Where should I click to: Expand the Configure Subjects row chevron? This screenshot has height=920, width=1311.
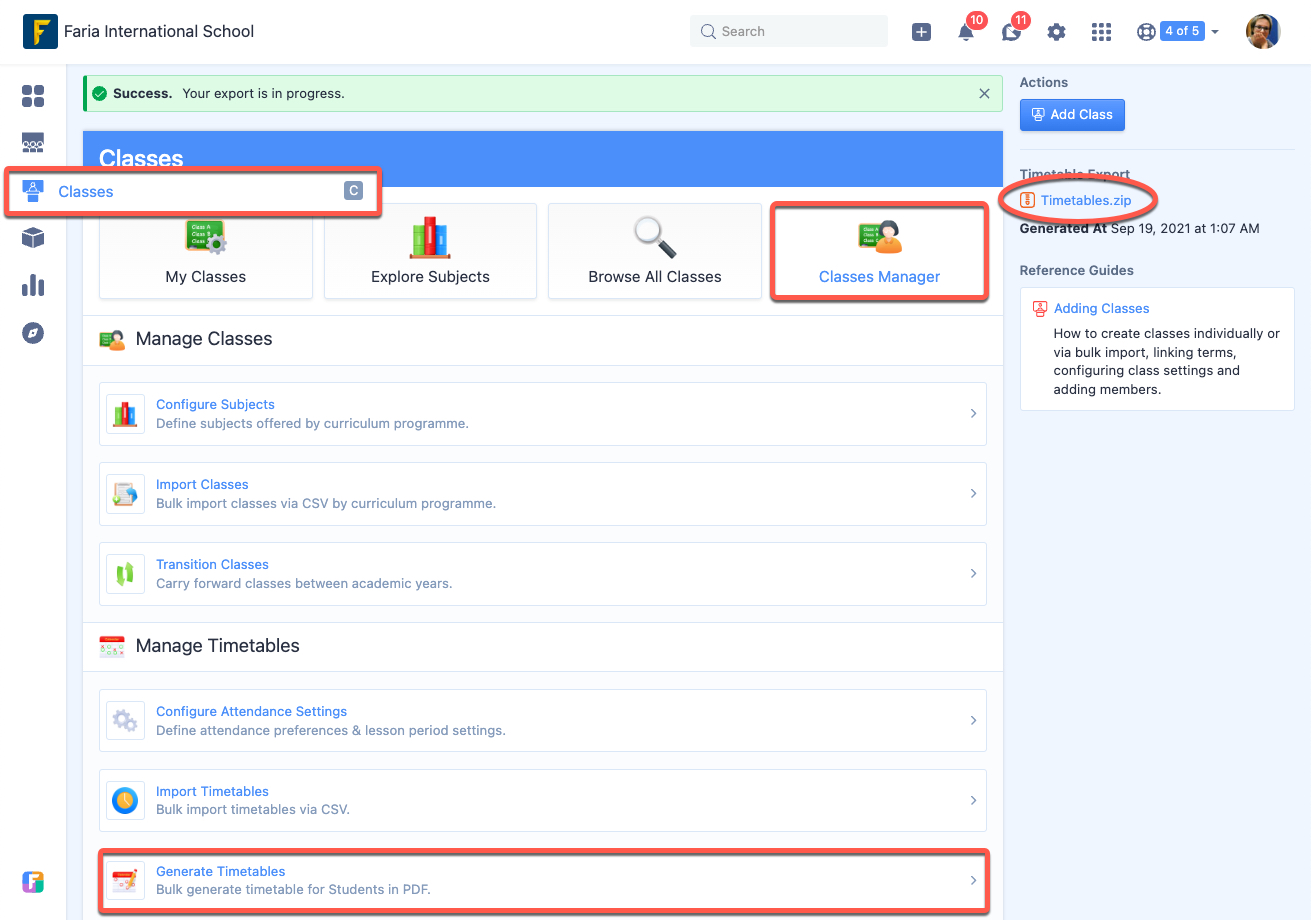click(973, 413)
